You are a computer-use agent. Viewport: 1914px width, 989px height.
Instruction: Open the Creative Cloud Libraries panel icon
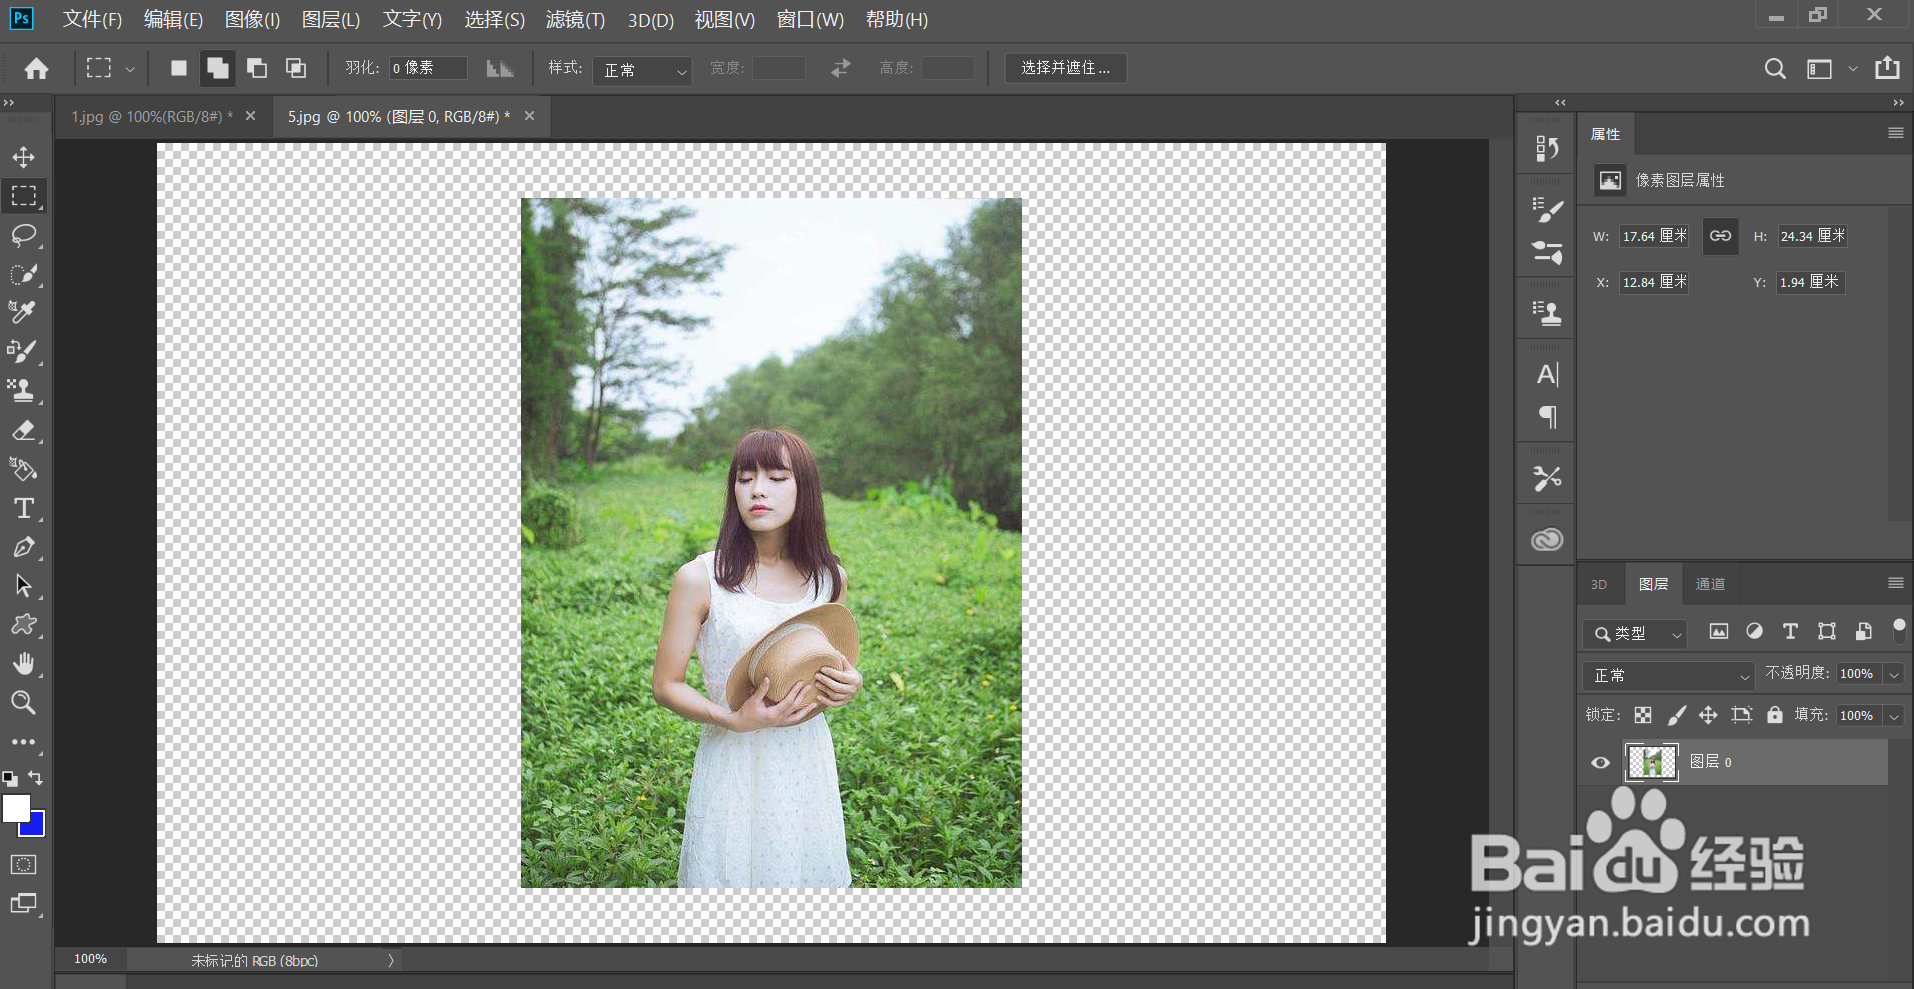[x=1547, y=540]
